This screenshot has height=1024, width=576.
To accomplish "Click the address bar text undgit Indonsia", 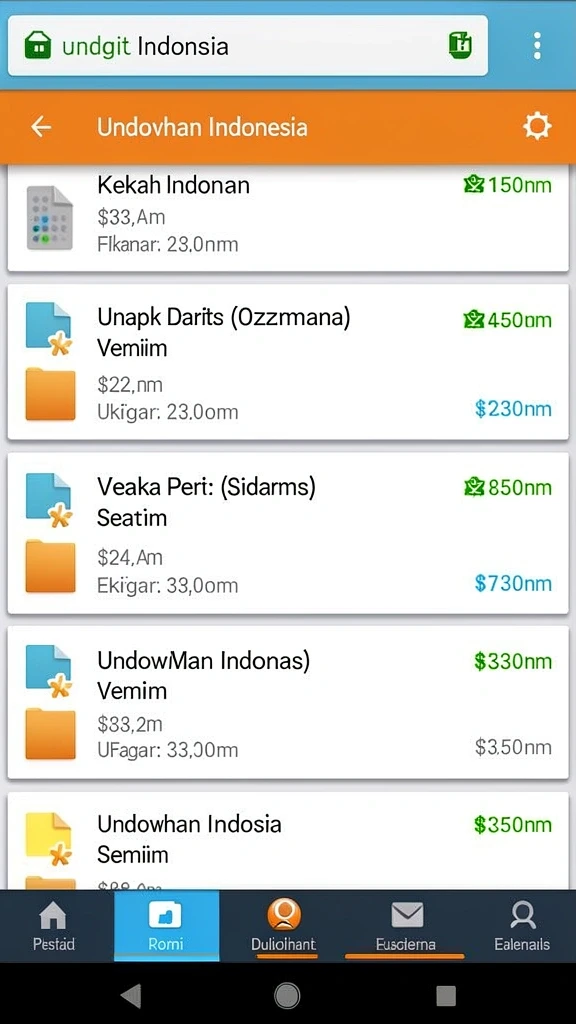I will click(145, 46).
